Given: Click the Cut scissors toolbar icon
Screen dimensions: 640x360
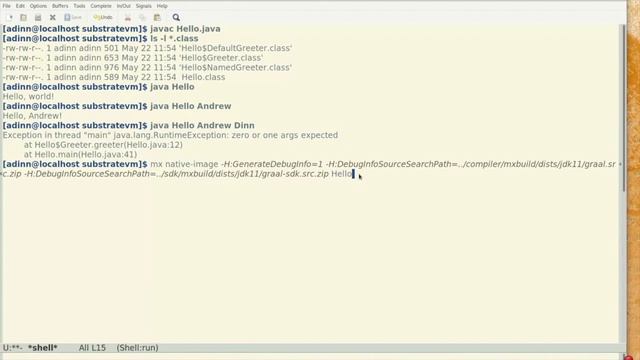Looking at the screenshot, I should pyautogui.click(x=128, y=18).
